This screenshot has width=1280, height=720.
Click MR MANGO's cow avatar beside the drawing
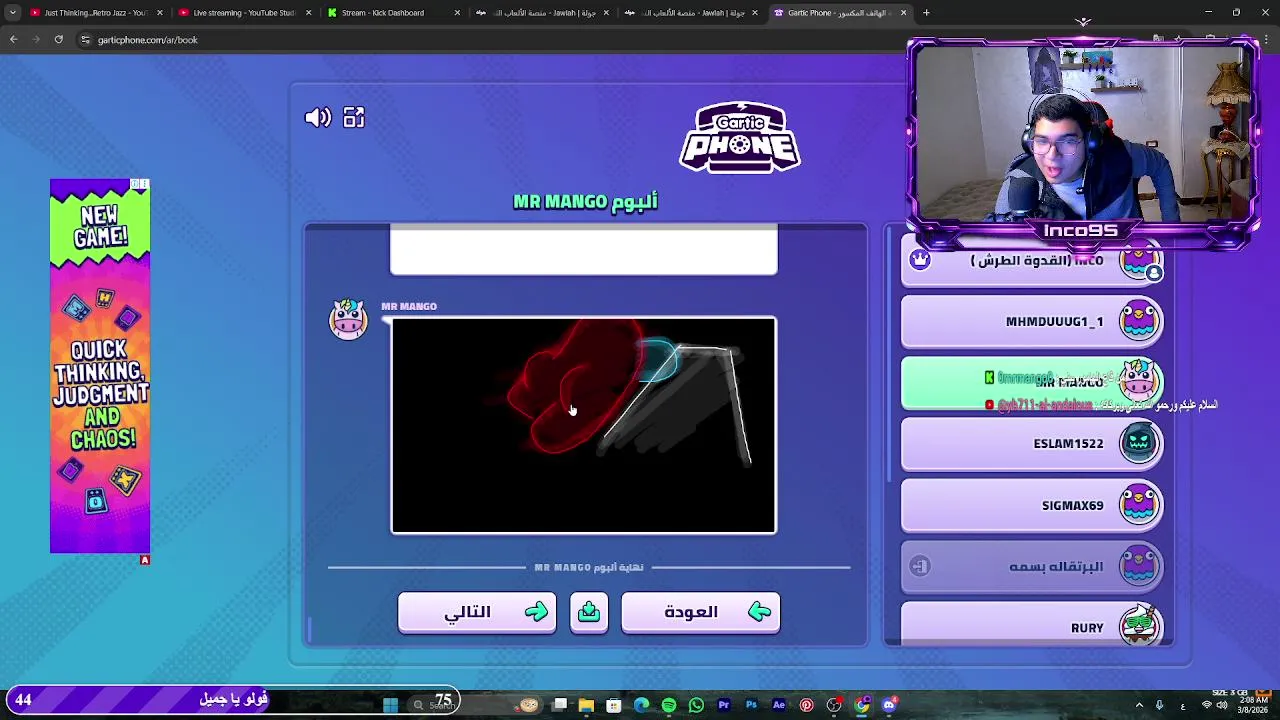pos(348,320)
